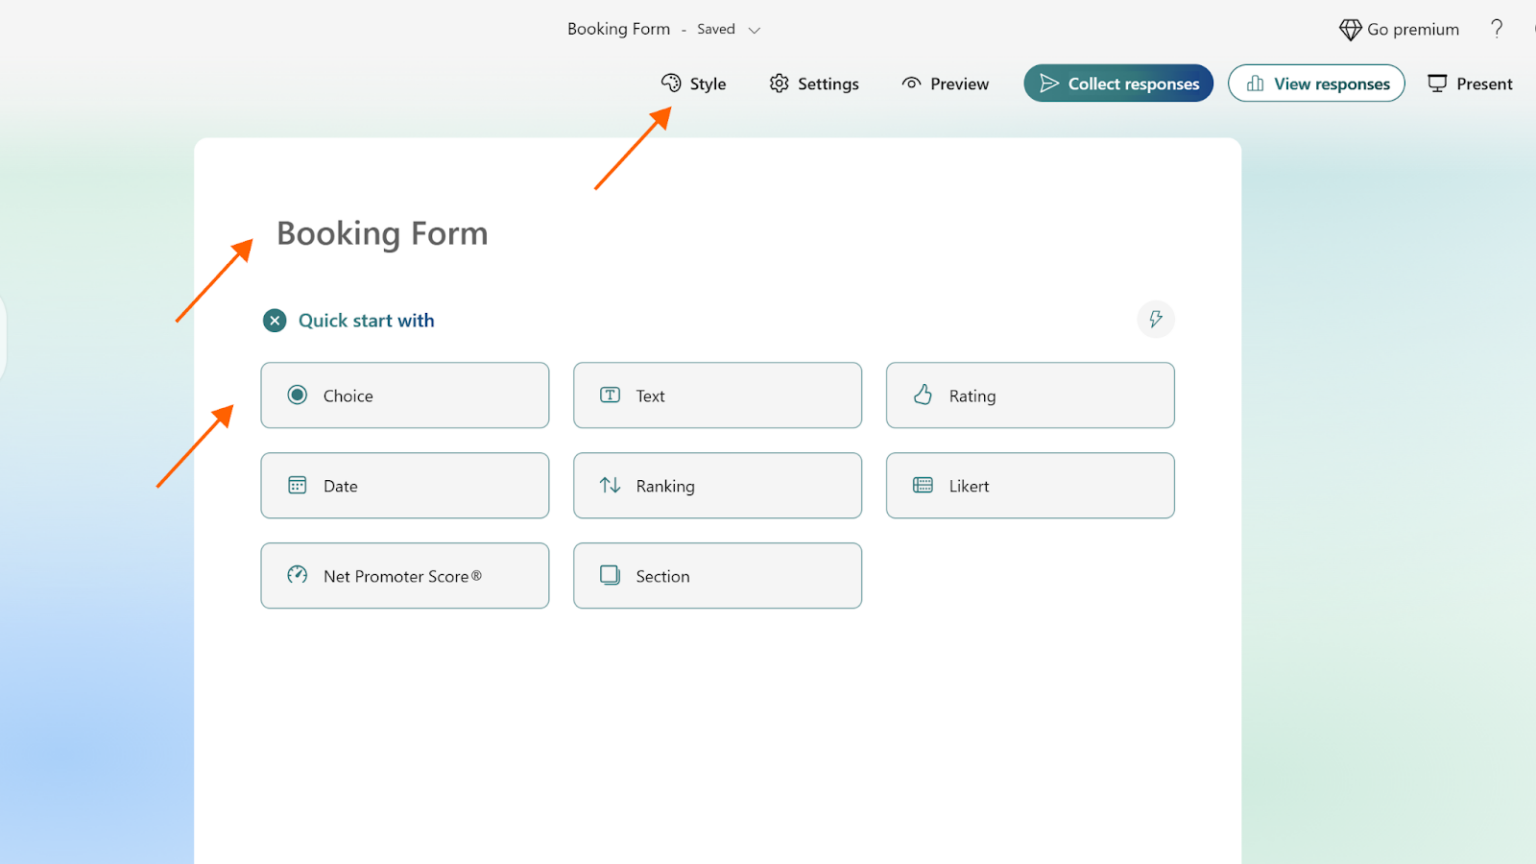This screenshot has width=1536, height=864.
Task: Open the Settings menu
Action: (813, 83)
